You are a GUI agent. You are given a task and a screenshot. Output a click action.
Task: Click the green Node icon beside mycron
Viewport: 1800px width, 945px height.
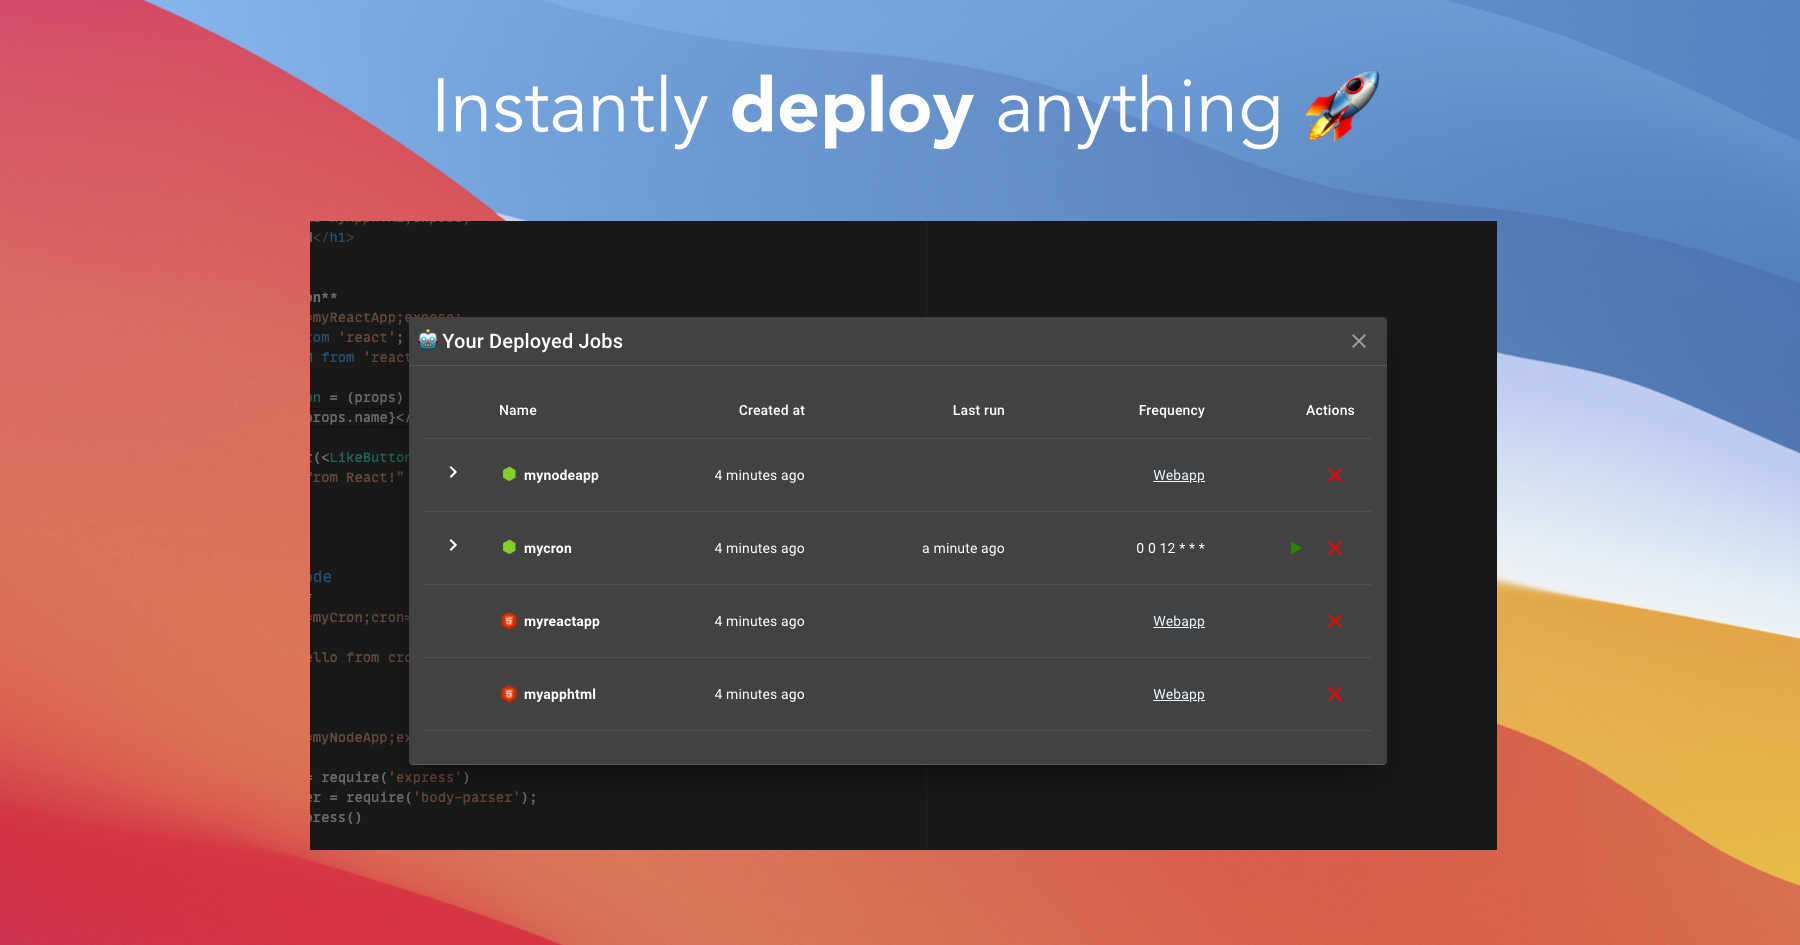point(509,547)
